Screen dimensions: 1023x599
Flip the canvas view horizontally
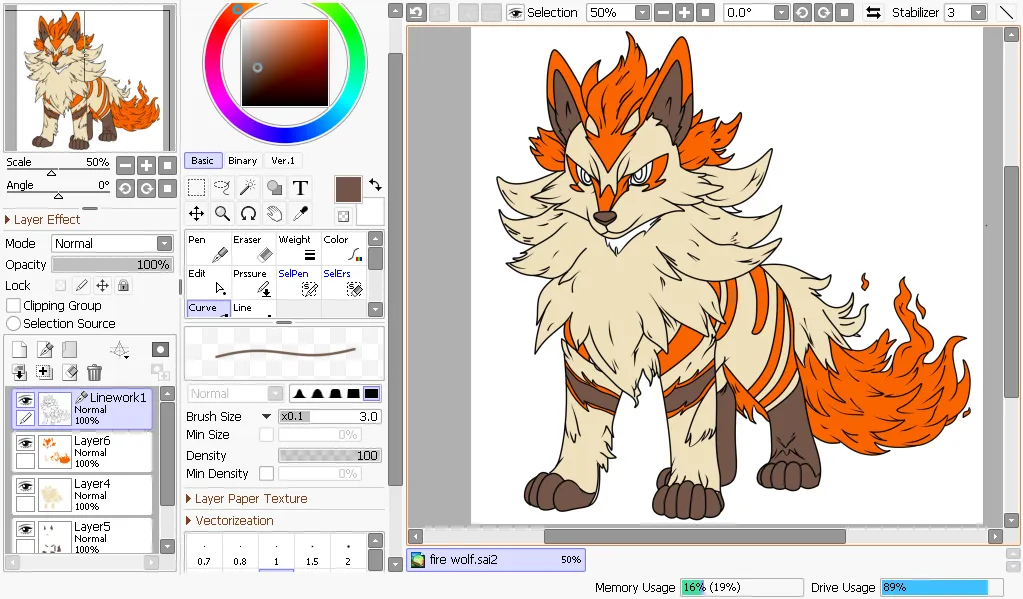coord(873,12)
